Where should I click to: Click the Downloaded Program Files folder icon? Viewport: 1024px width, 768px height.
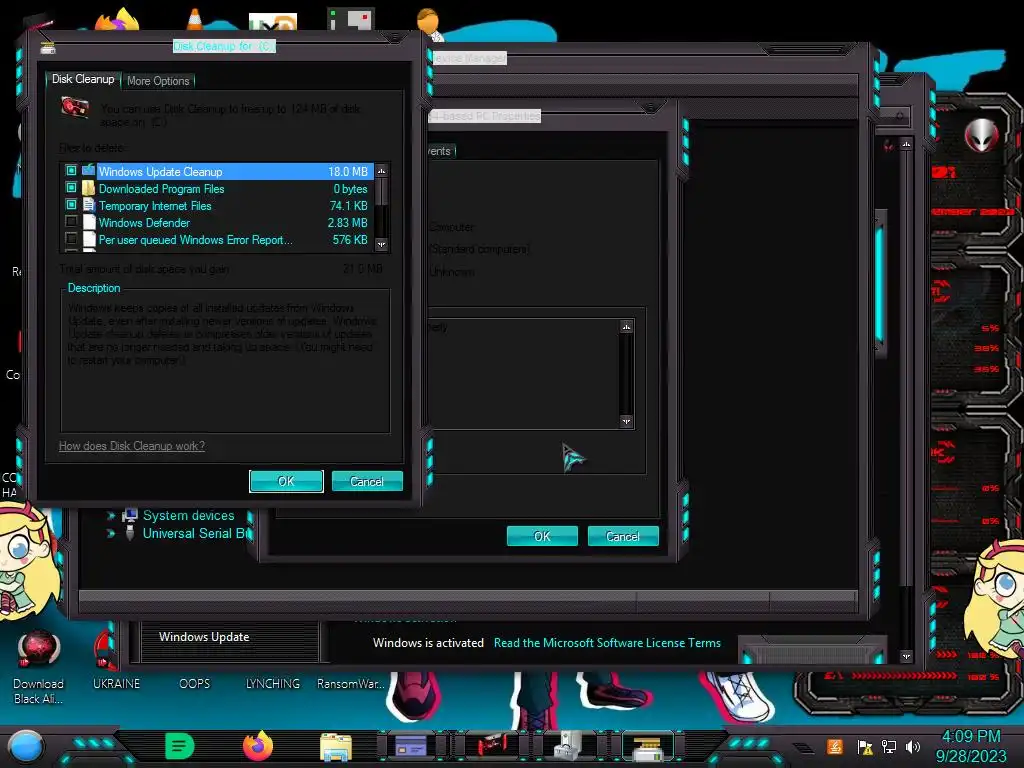(89, 188)
